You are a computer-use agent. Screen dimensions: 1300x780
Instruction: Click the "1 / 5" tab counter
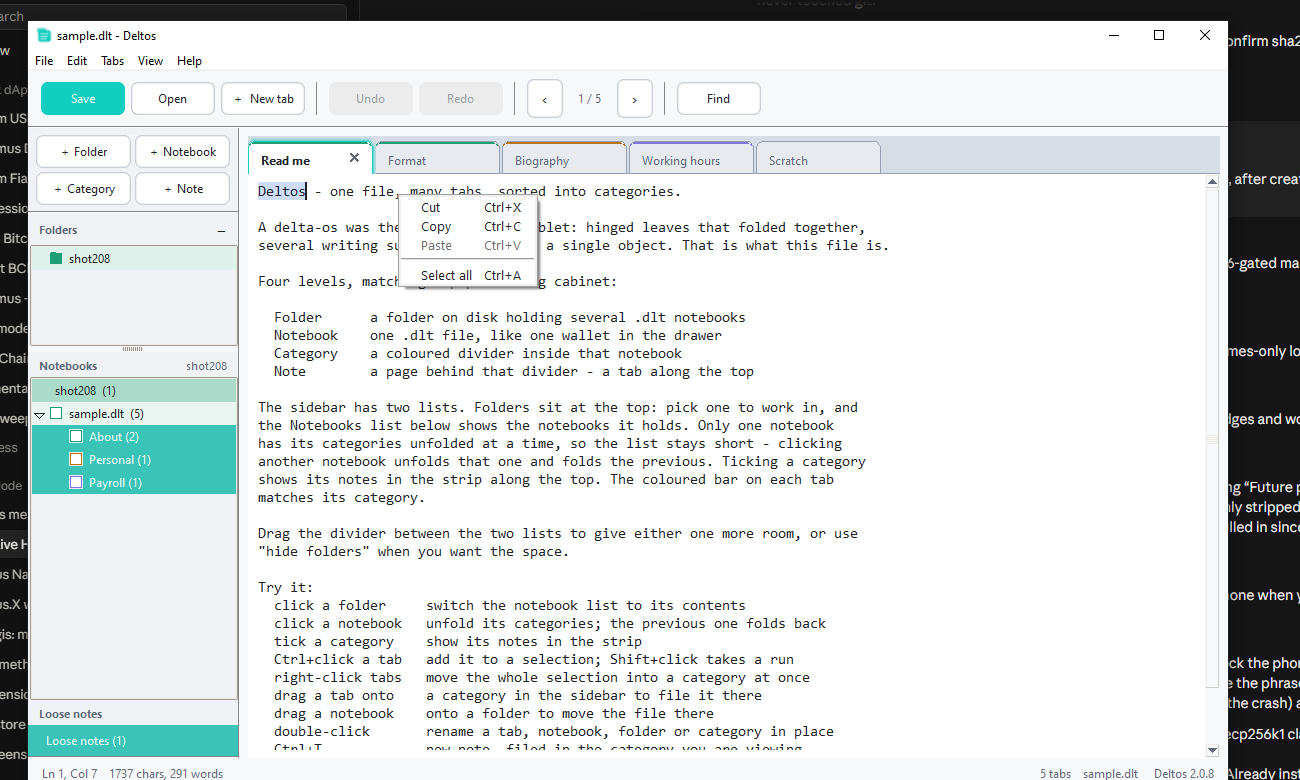click(x=590, y=99)
